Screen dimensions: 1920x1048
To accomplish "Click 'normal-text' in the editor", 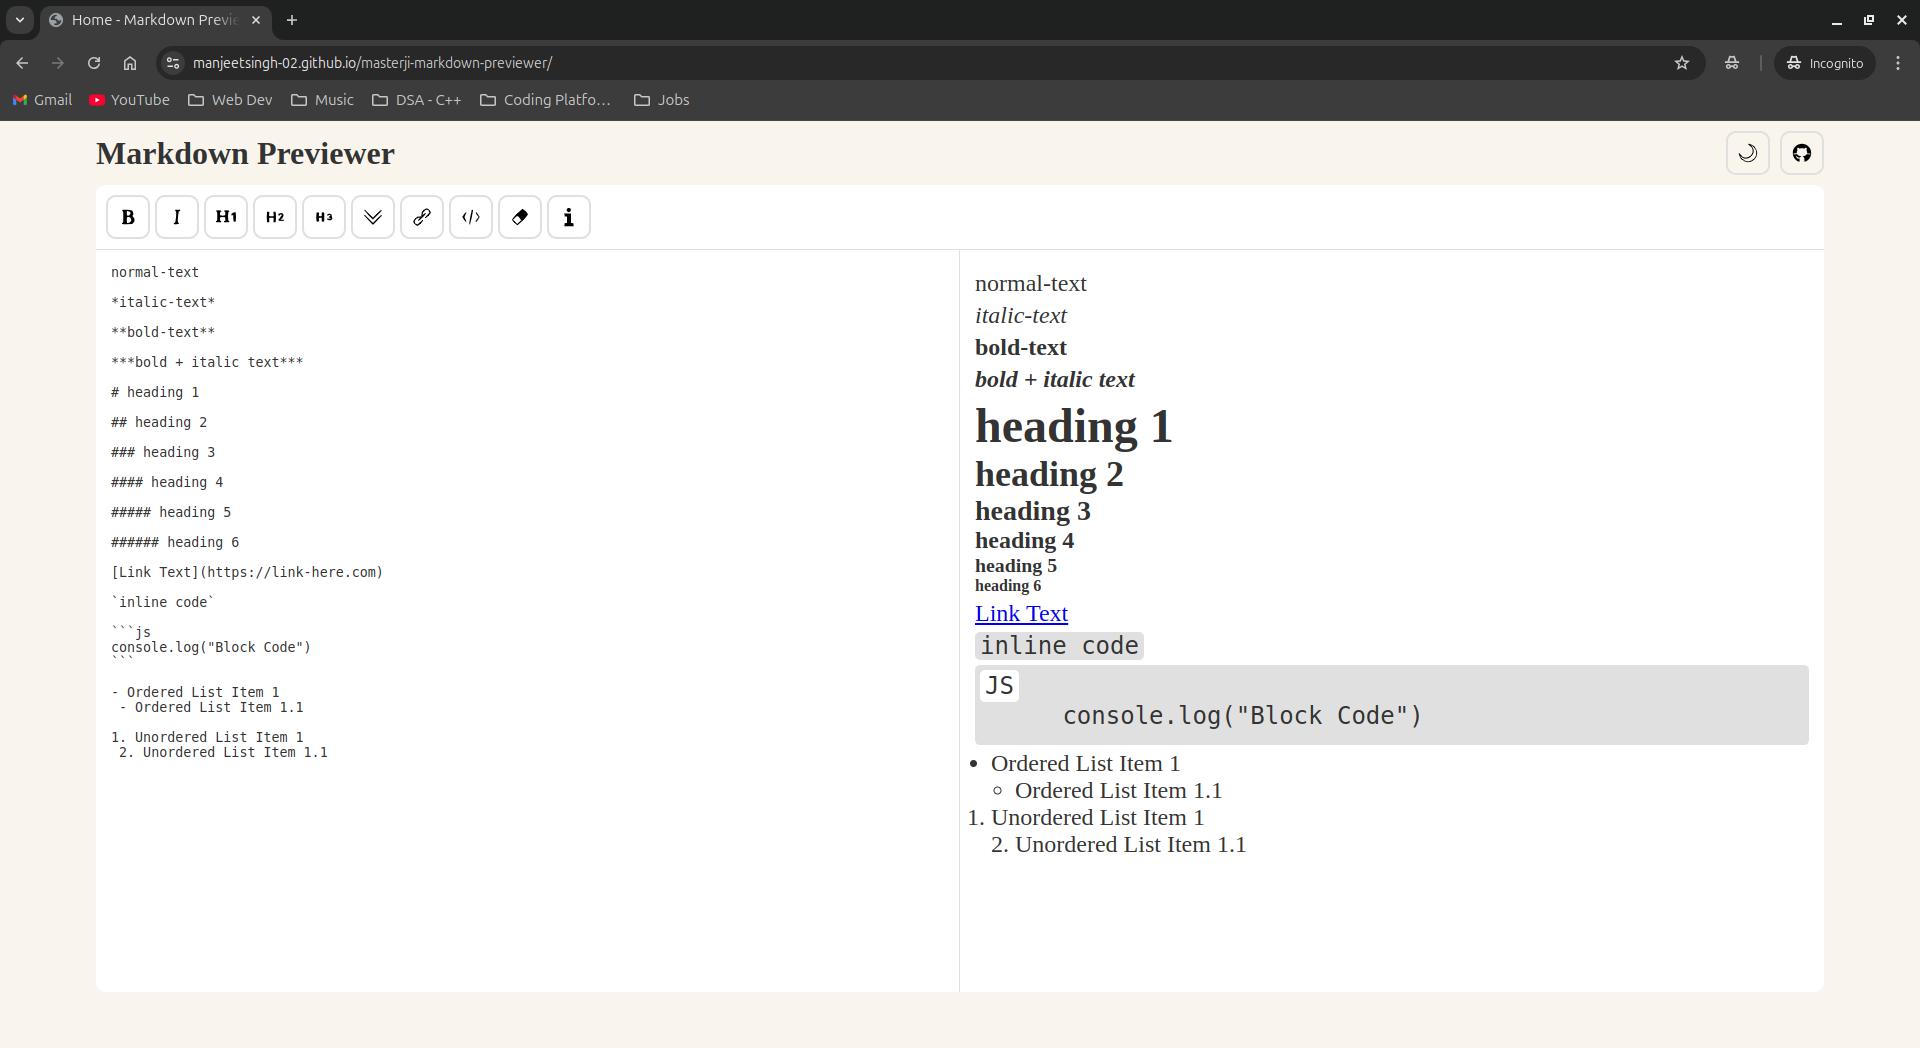I will coord(155,272).
